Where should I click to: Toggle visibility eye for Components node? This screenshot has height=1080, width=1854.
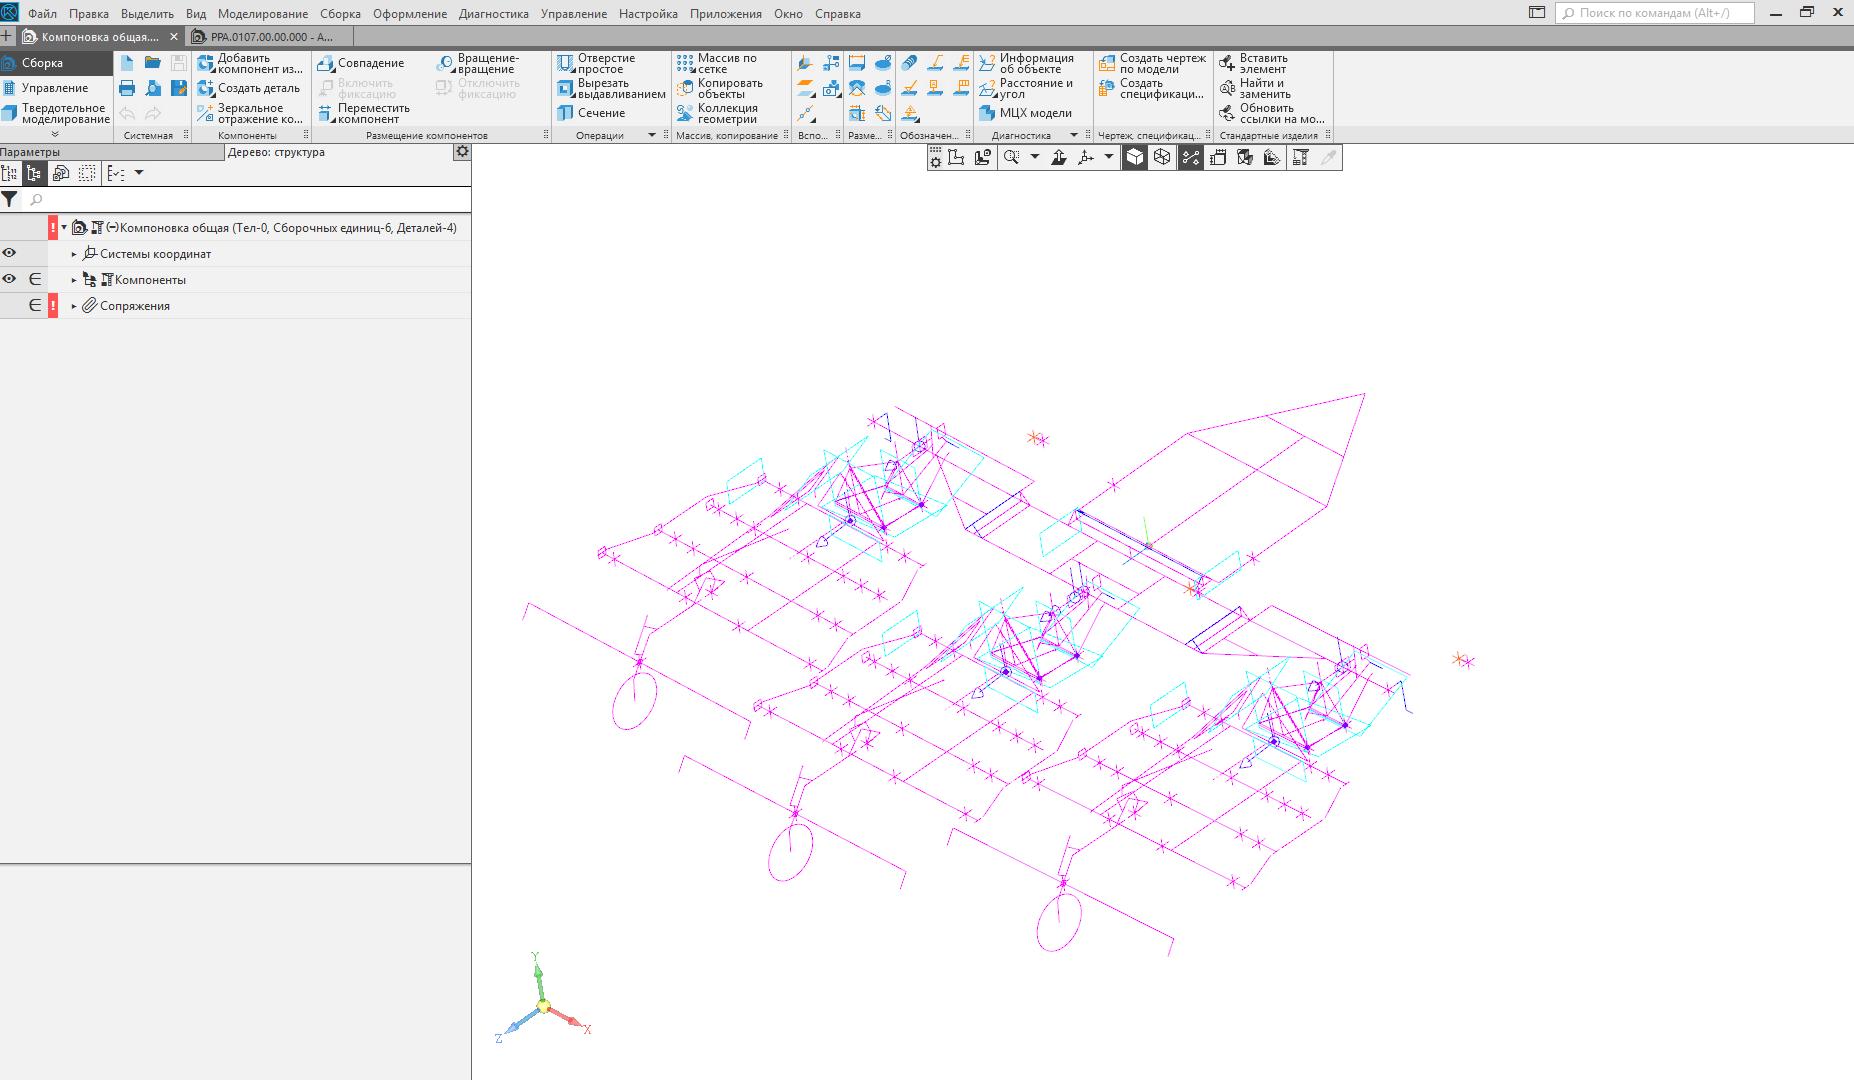[9, 279]
